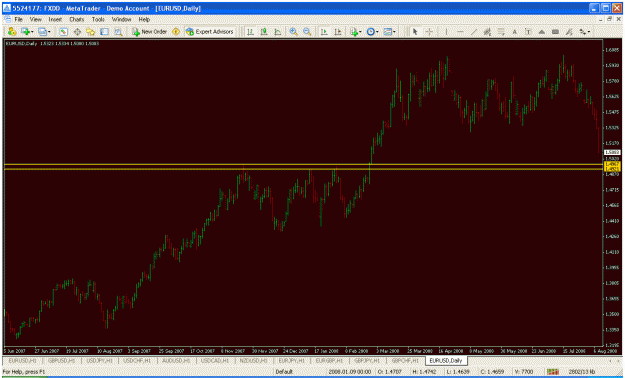Select the Vertical Line drawing tool
625x378 pixels.
point(446,32)
